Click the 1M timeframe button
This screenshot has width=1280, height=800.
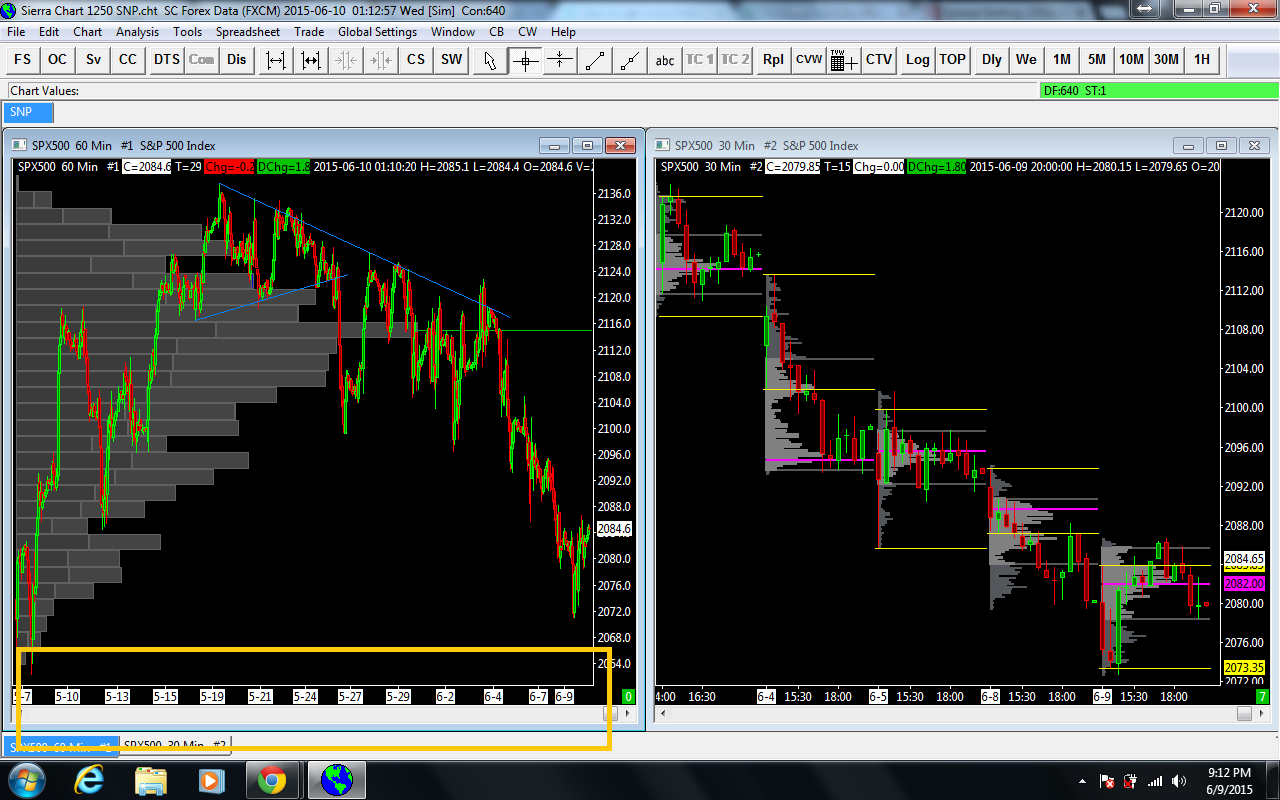tap(1062, 59)
